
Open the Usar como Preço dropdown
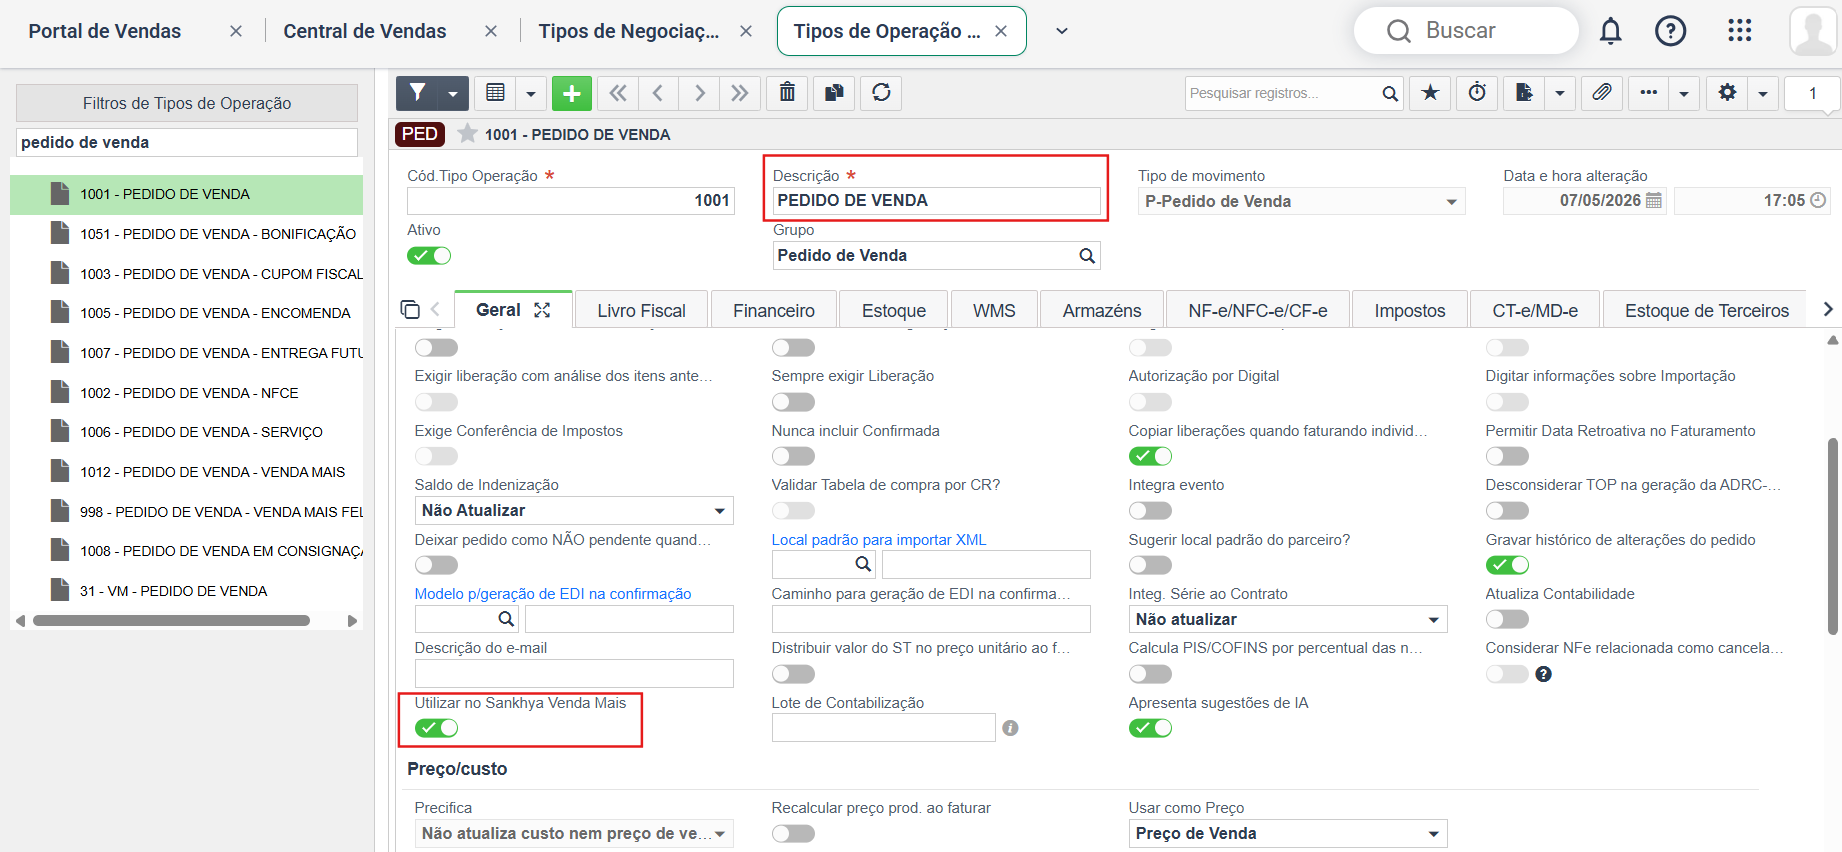click(x=1287, y=833)
